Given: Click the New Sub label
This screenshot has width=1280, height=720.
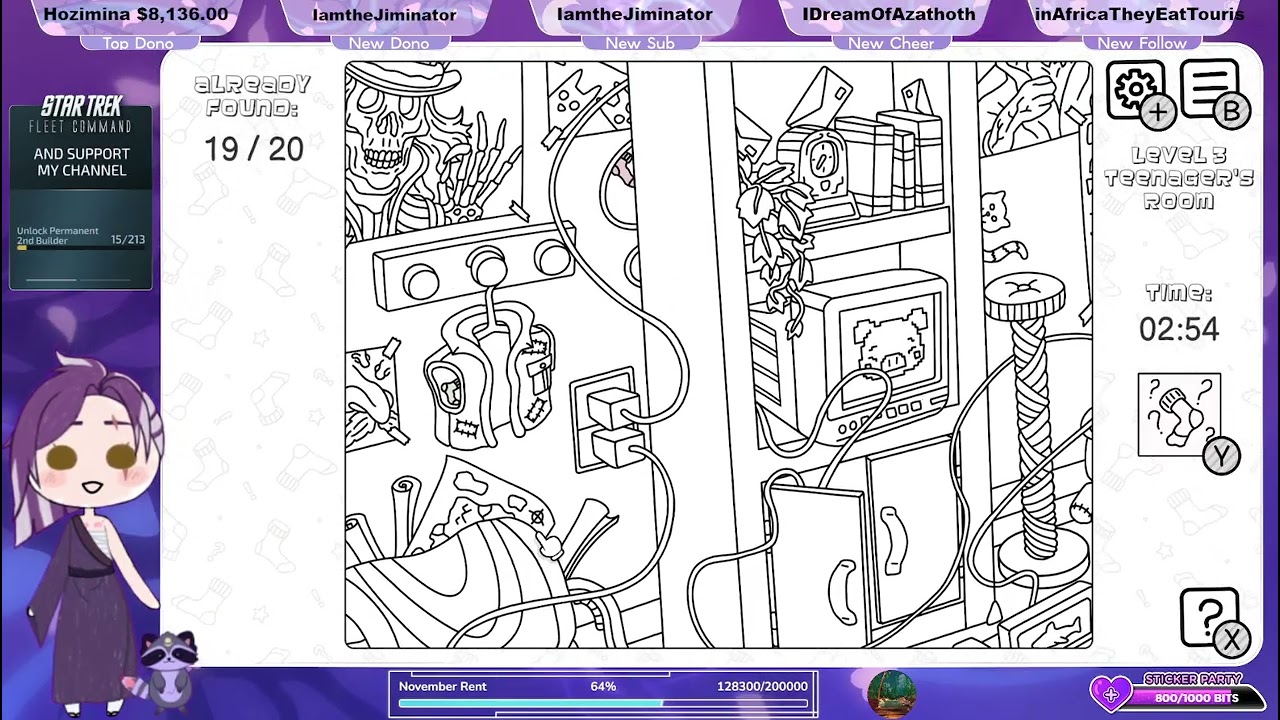Looking at the screenshot, I should tap(640, 43).
